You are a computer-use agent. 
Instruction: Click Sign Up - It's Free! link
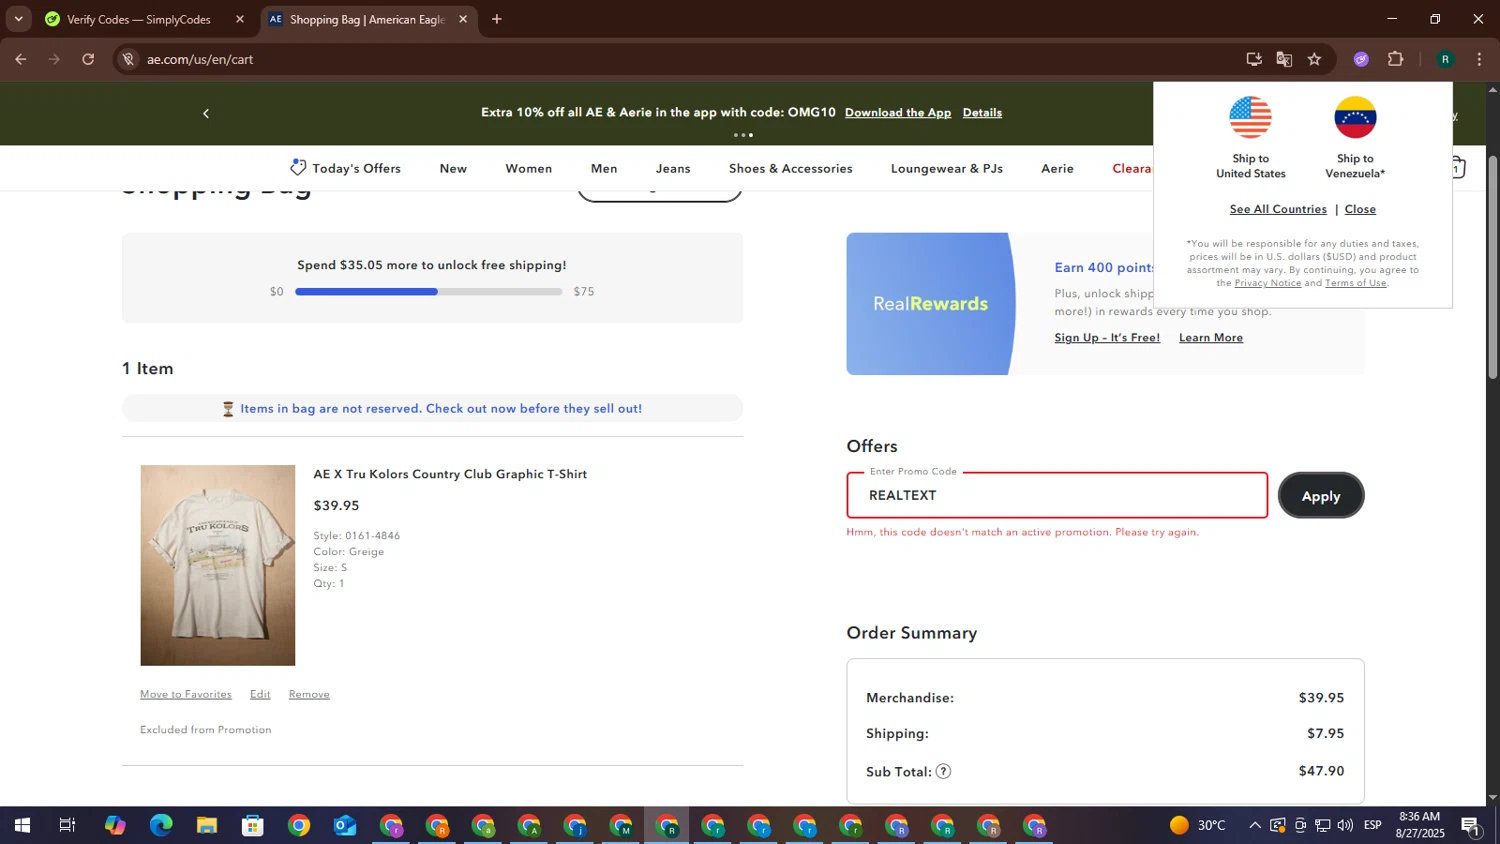tap(1107, 338)
